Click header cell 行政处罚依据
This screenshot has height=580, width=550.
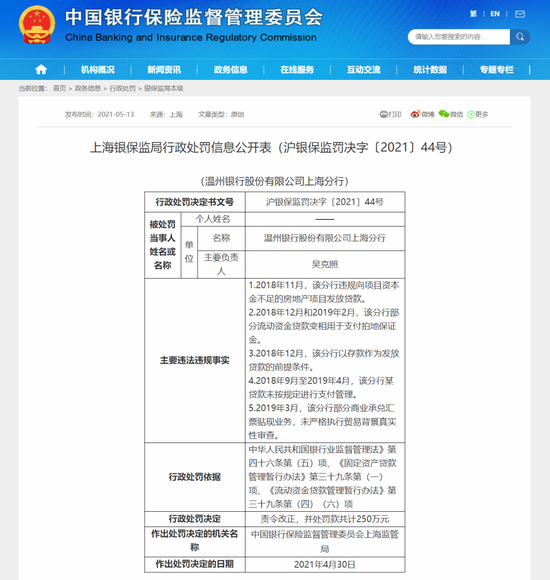195,477
